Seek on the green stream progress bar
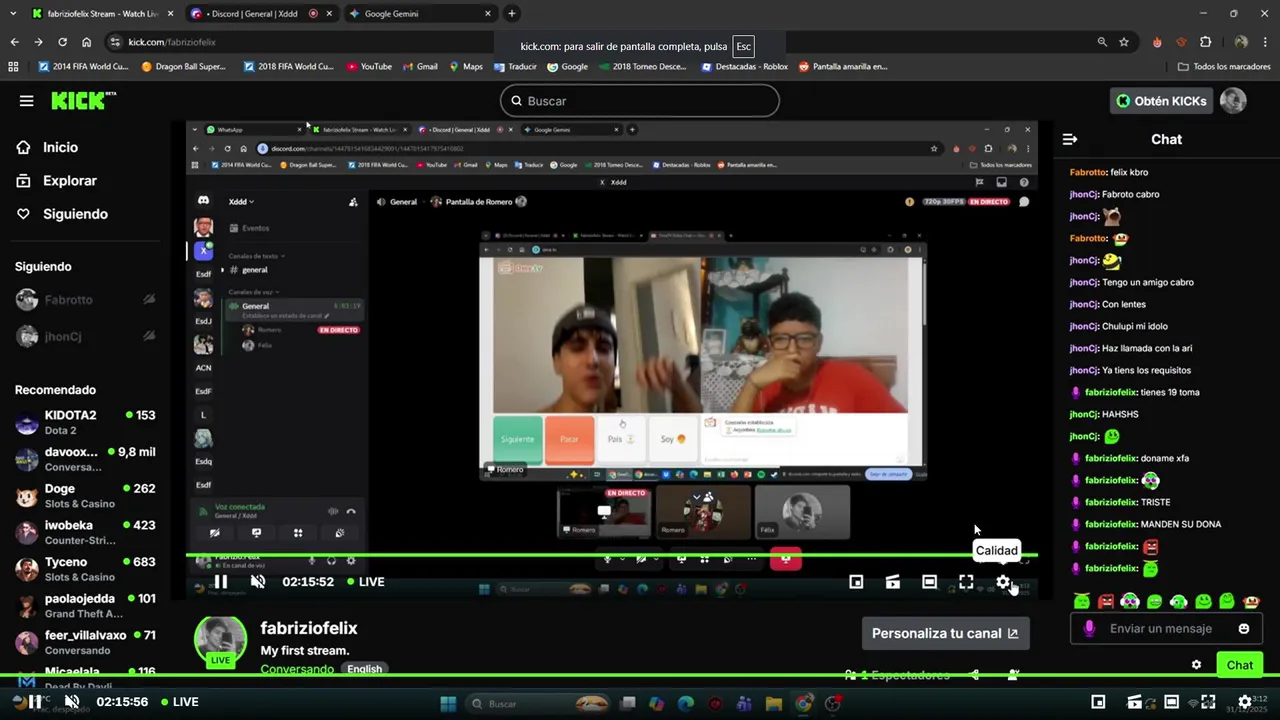The height and width of the screenshot is (720, 1280). (611, 555)
